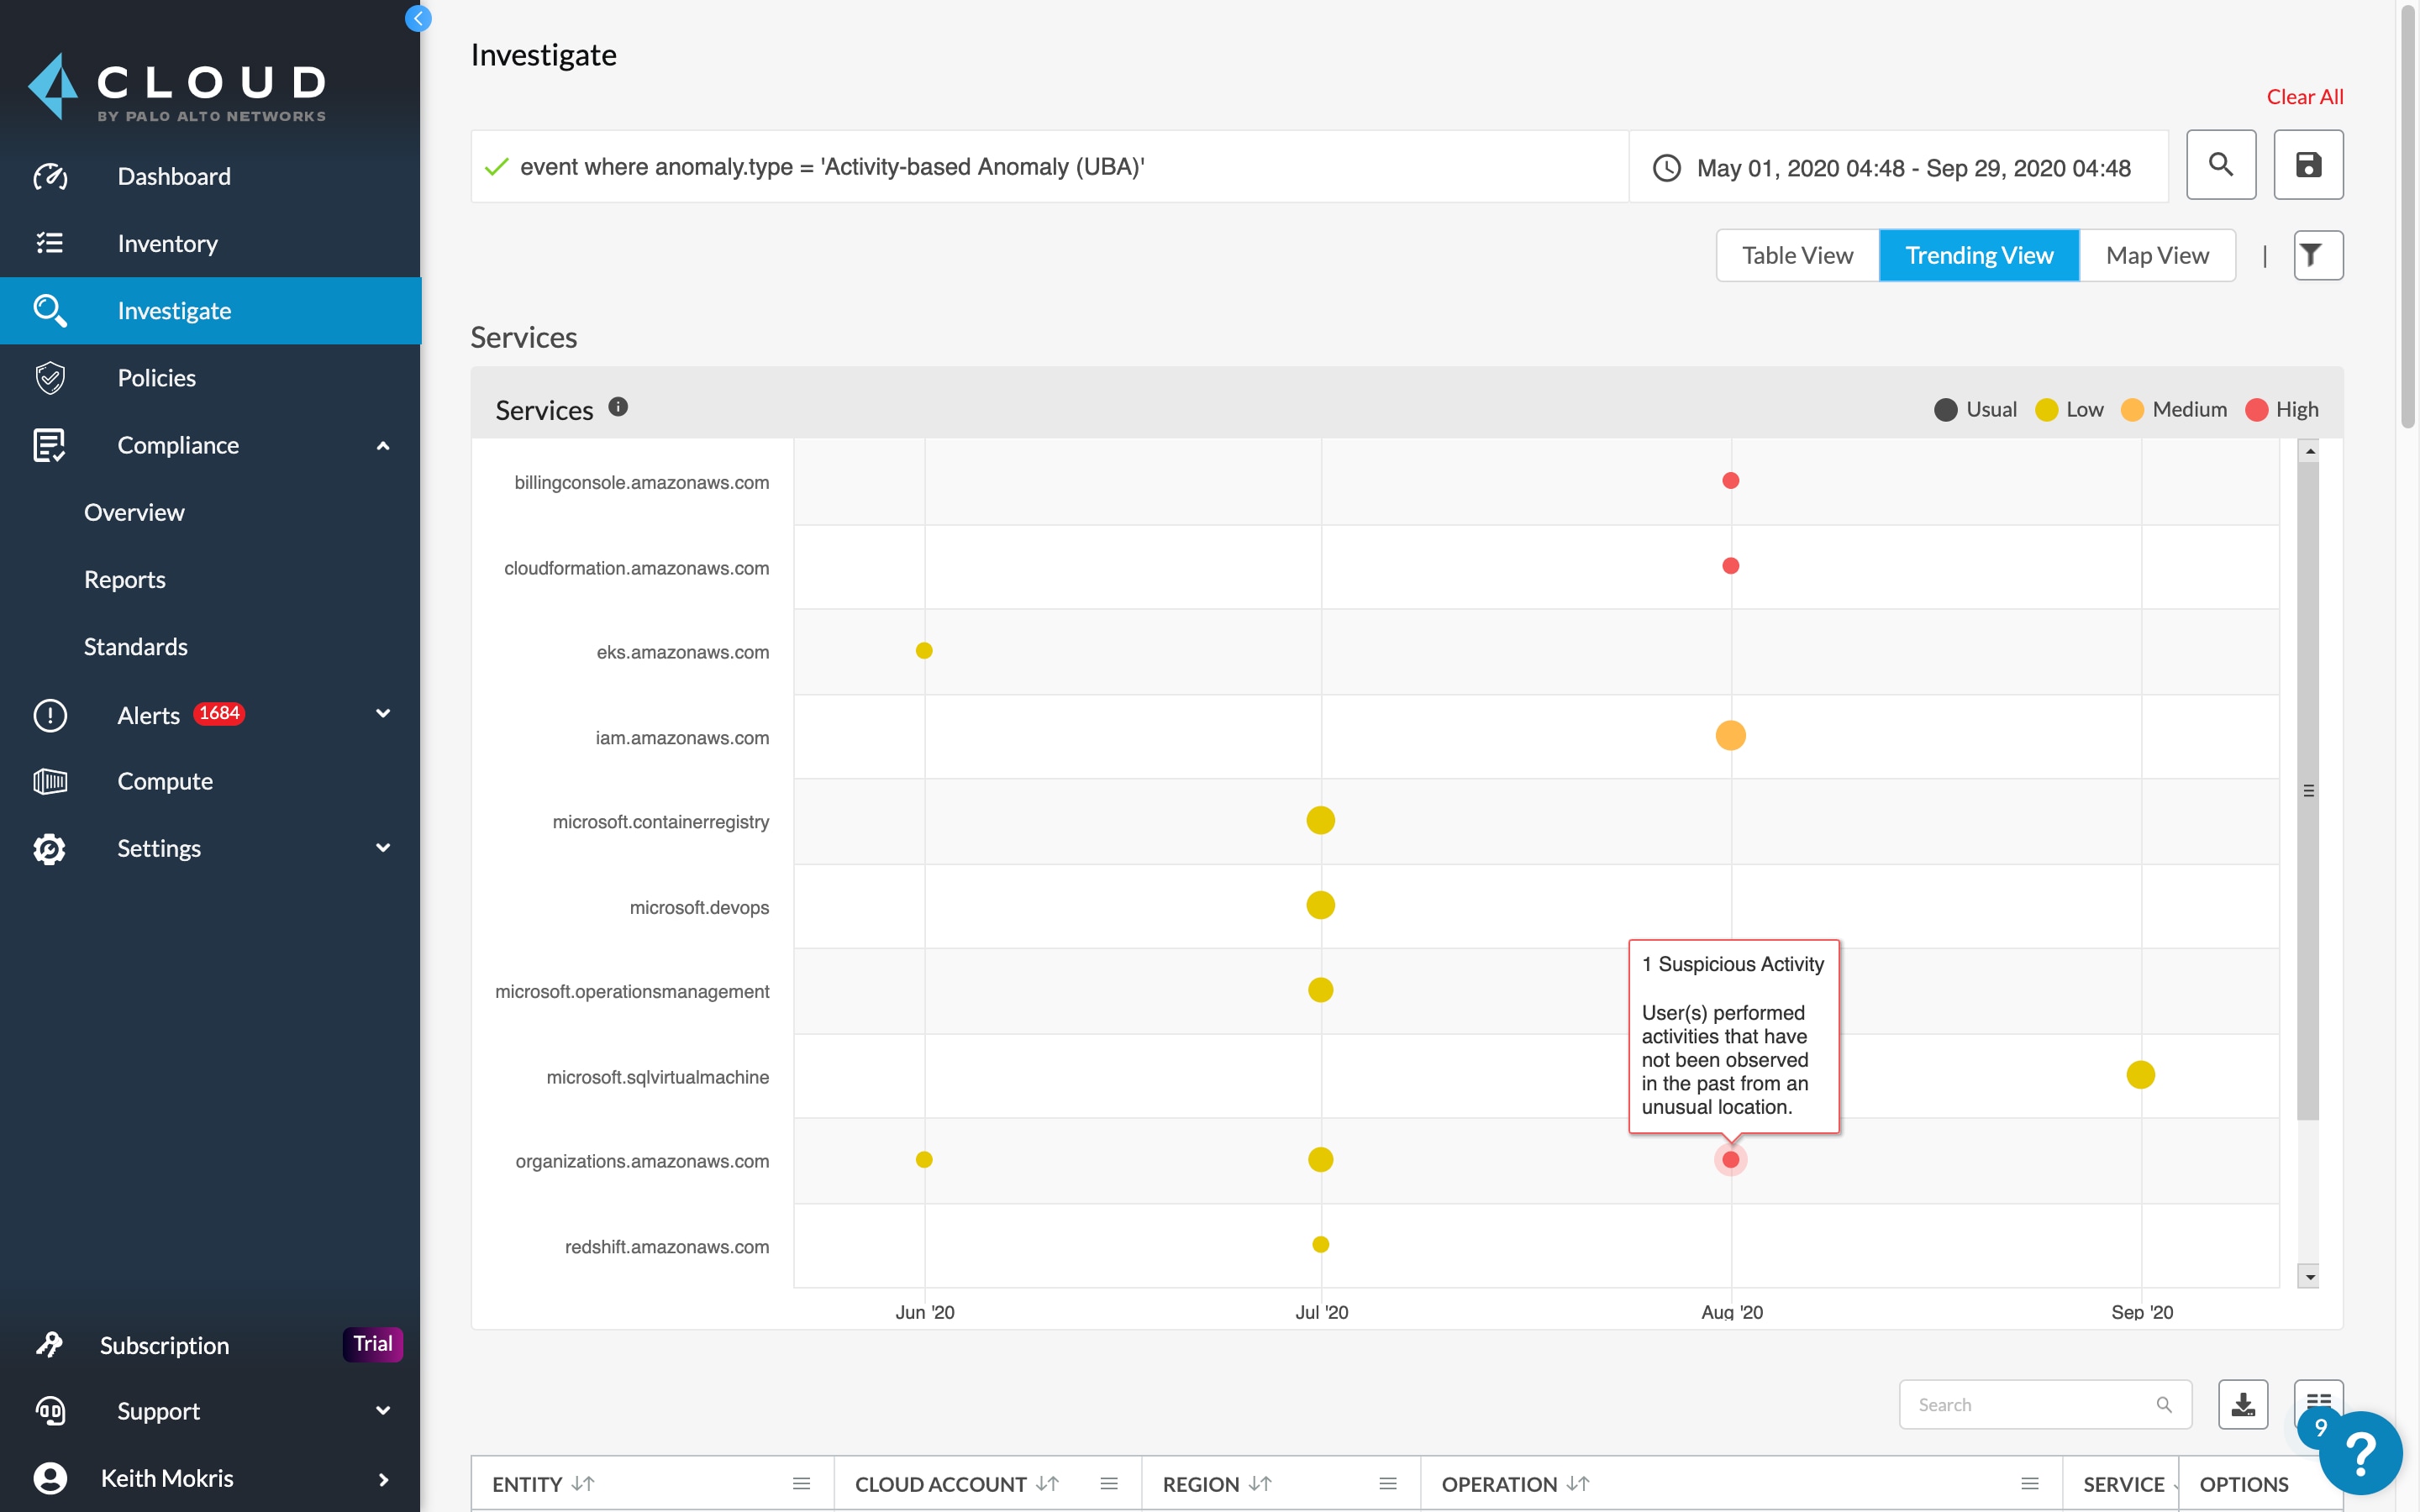Click the search magnifier in query bar

2222,165
